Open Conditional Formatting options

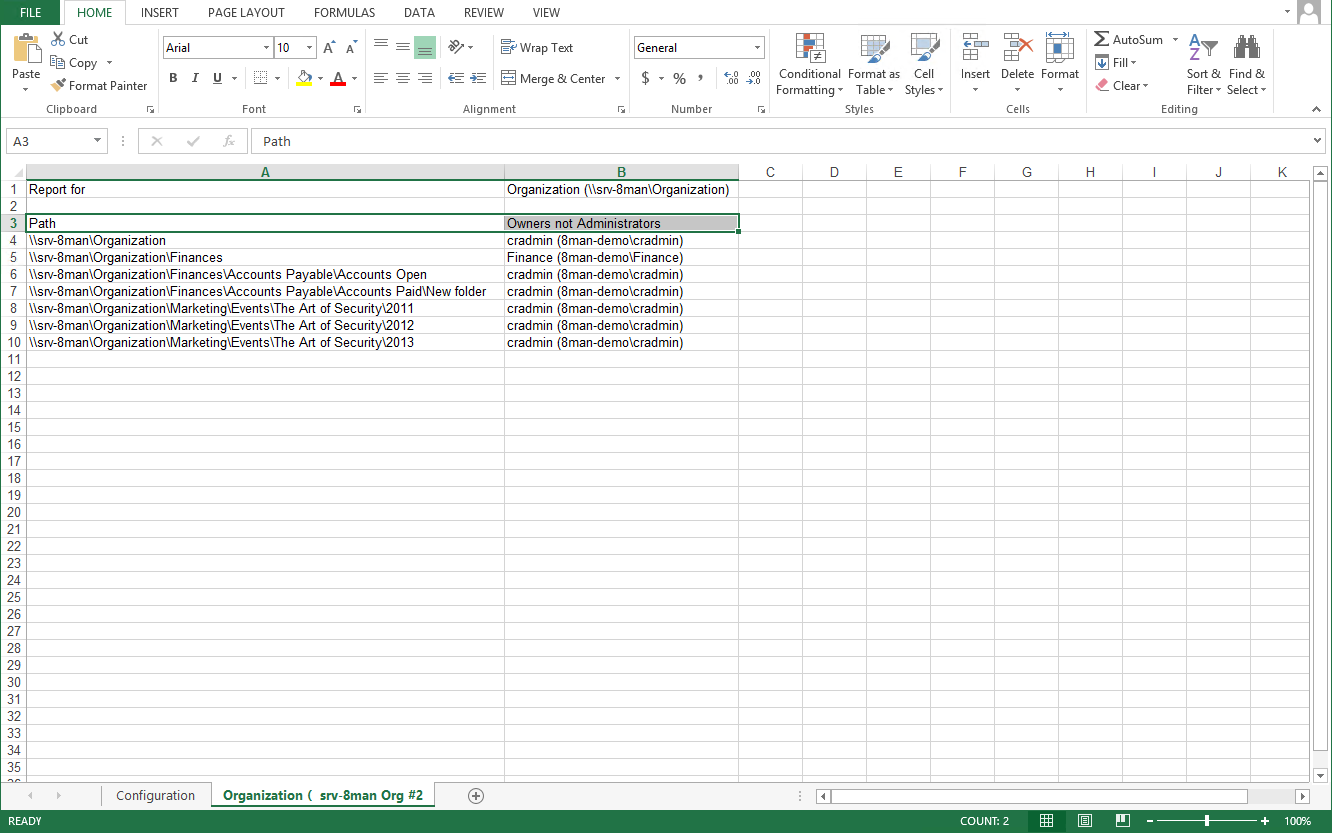tap(809, 66)
